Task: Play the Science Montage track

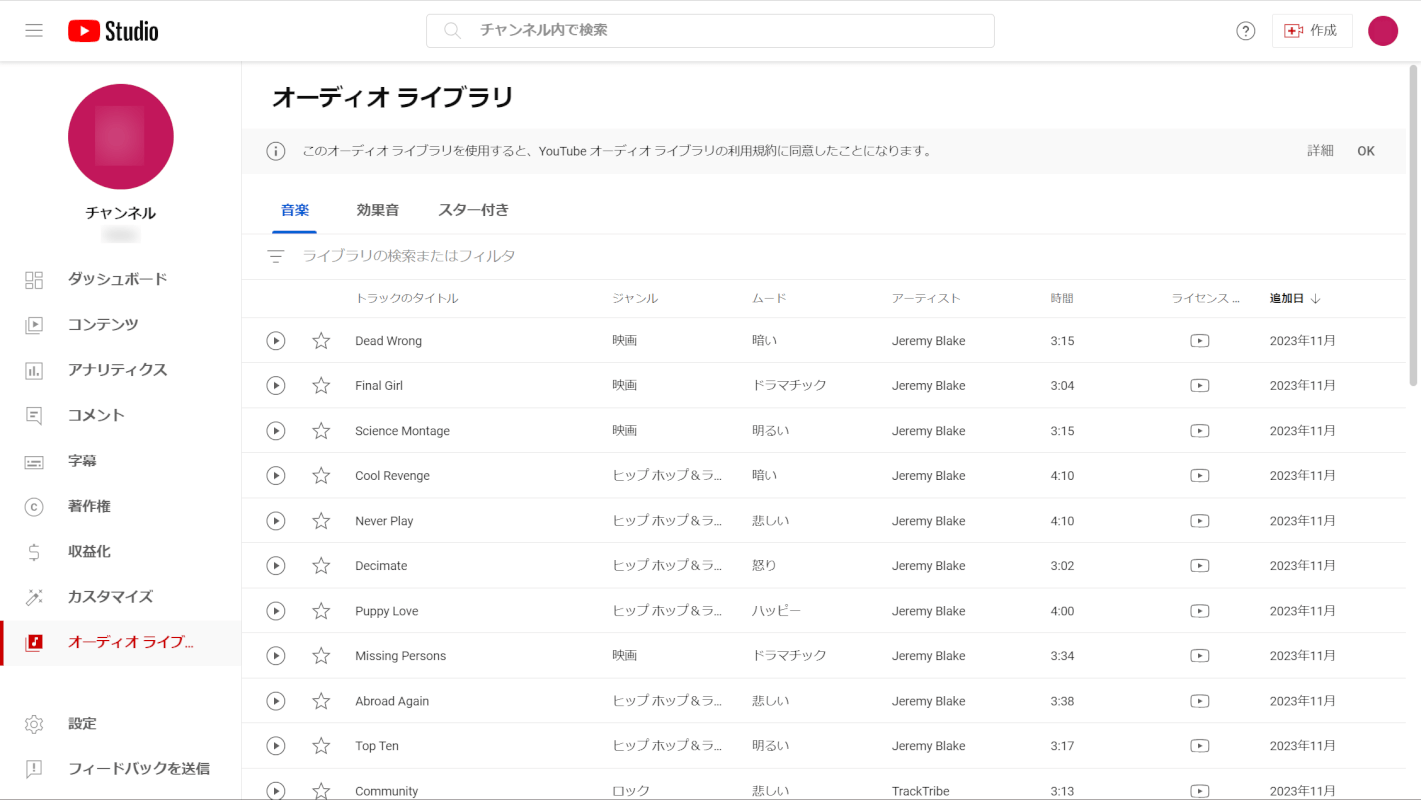Action: 276,431
